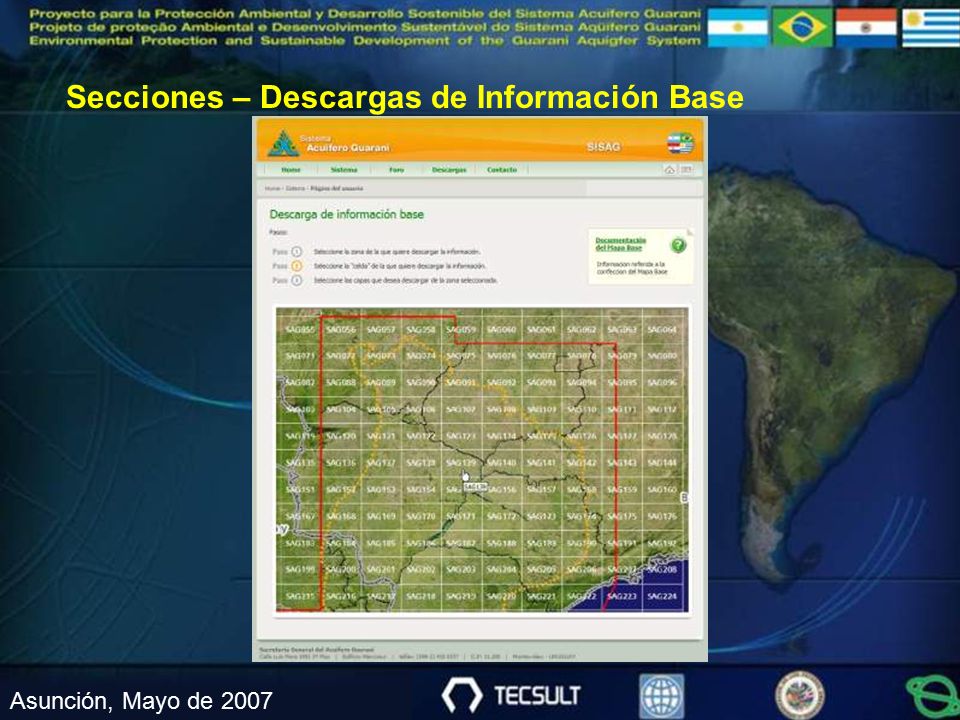Select the highlighted orange step 2 circle

coord(297,266)
